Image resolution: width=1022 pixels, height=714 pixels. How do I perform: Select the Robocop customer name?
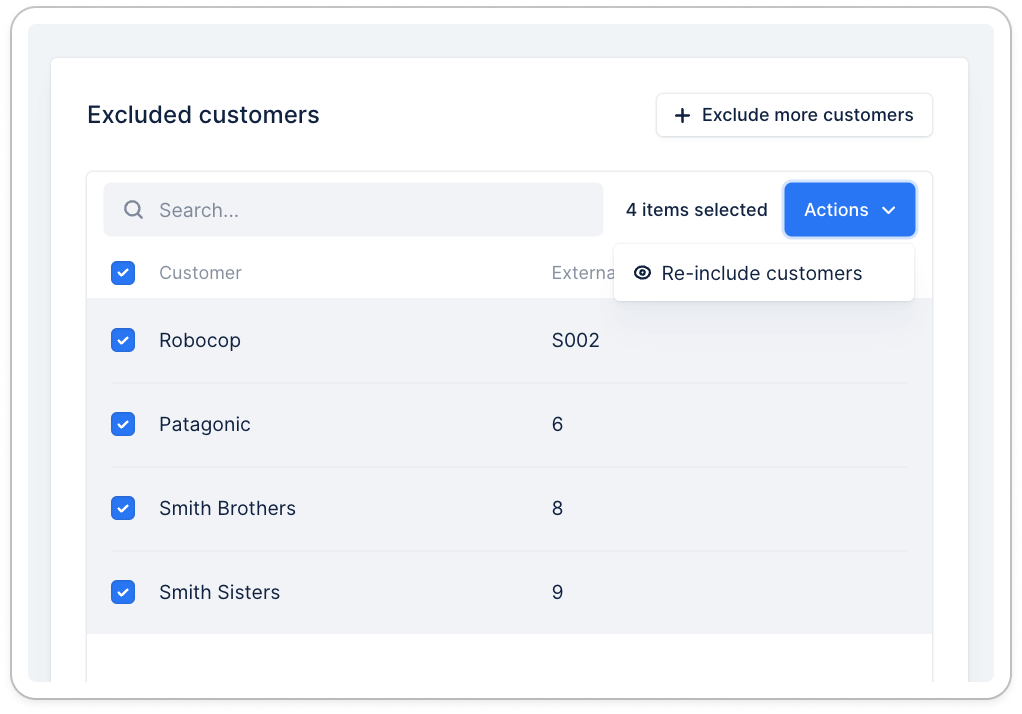click(x=200, y=341)
